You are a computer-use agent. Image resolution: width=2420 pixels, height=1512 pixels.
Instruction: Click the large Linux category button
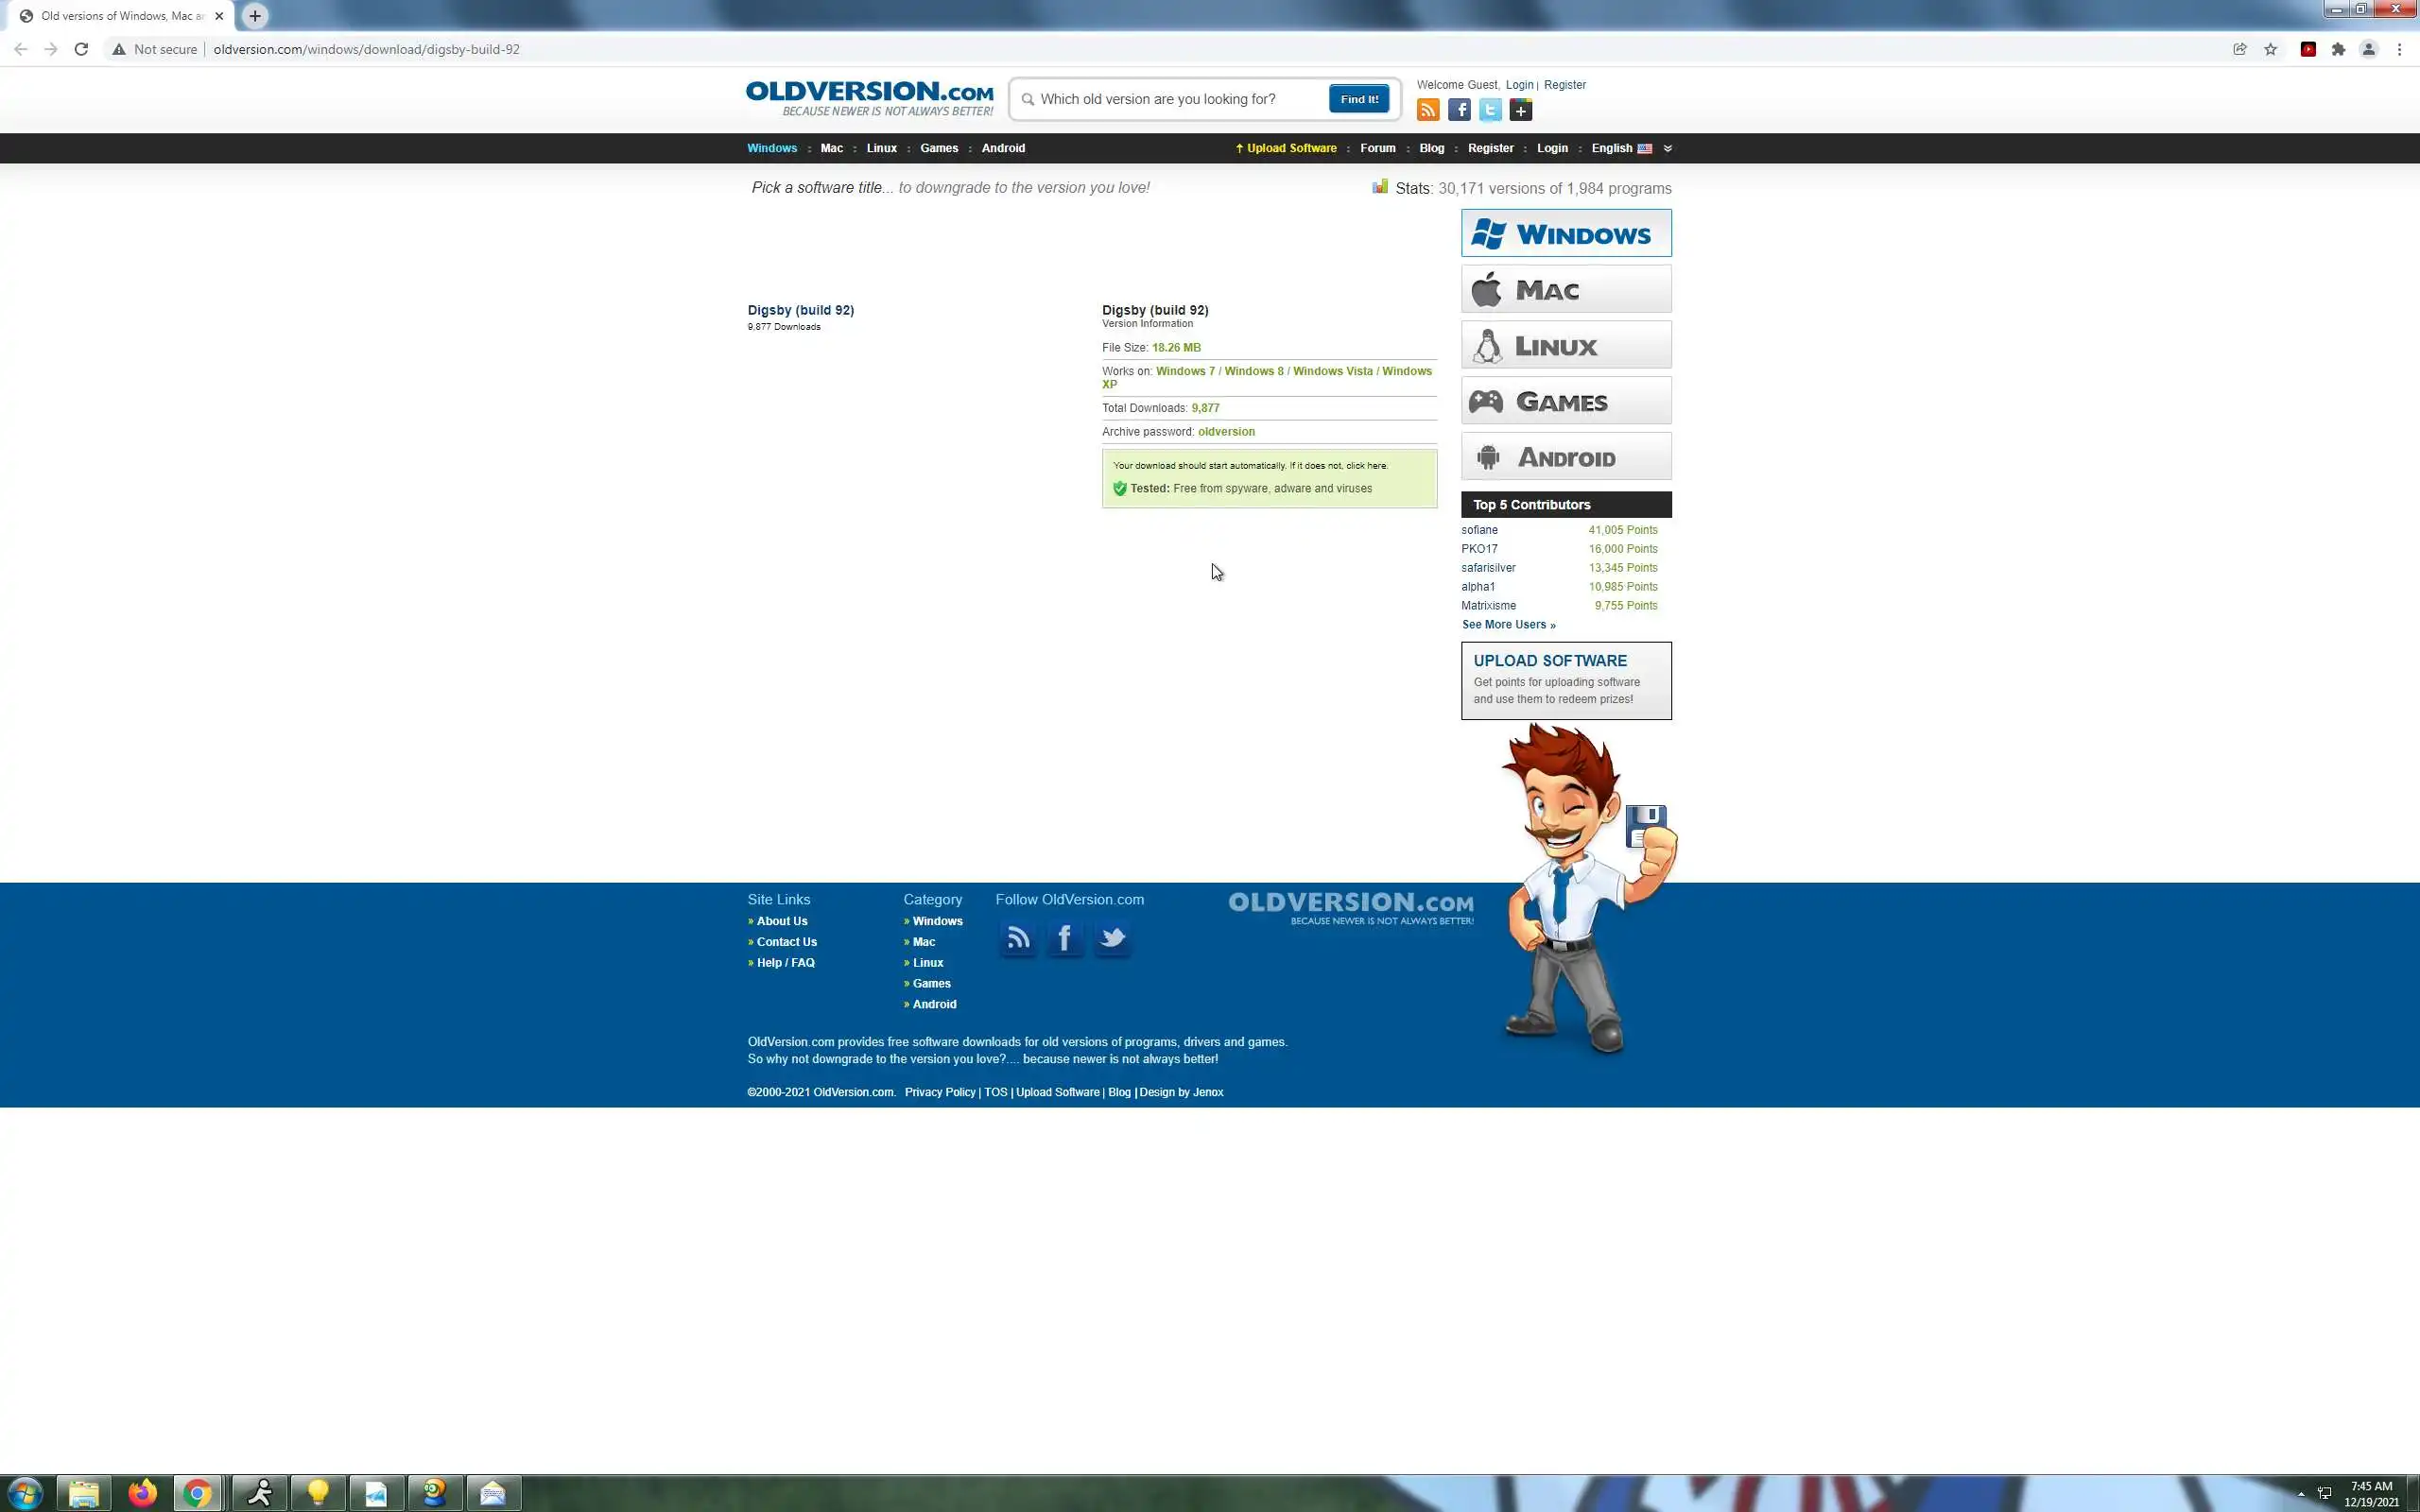point(1565,345)
